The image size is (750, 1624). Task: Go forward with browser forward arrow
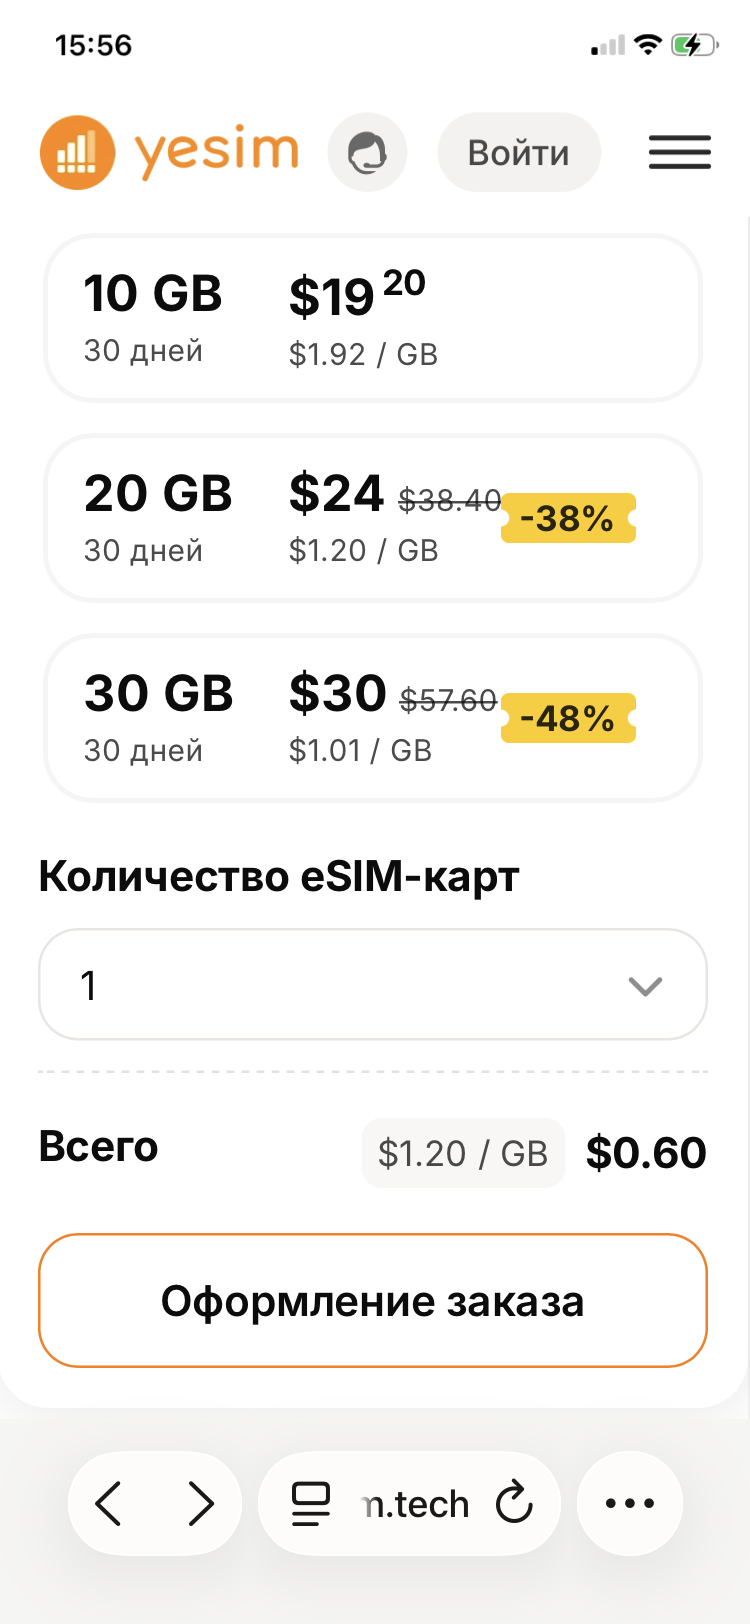tap(201, 1503)
